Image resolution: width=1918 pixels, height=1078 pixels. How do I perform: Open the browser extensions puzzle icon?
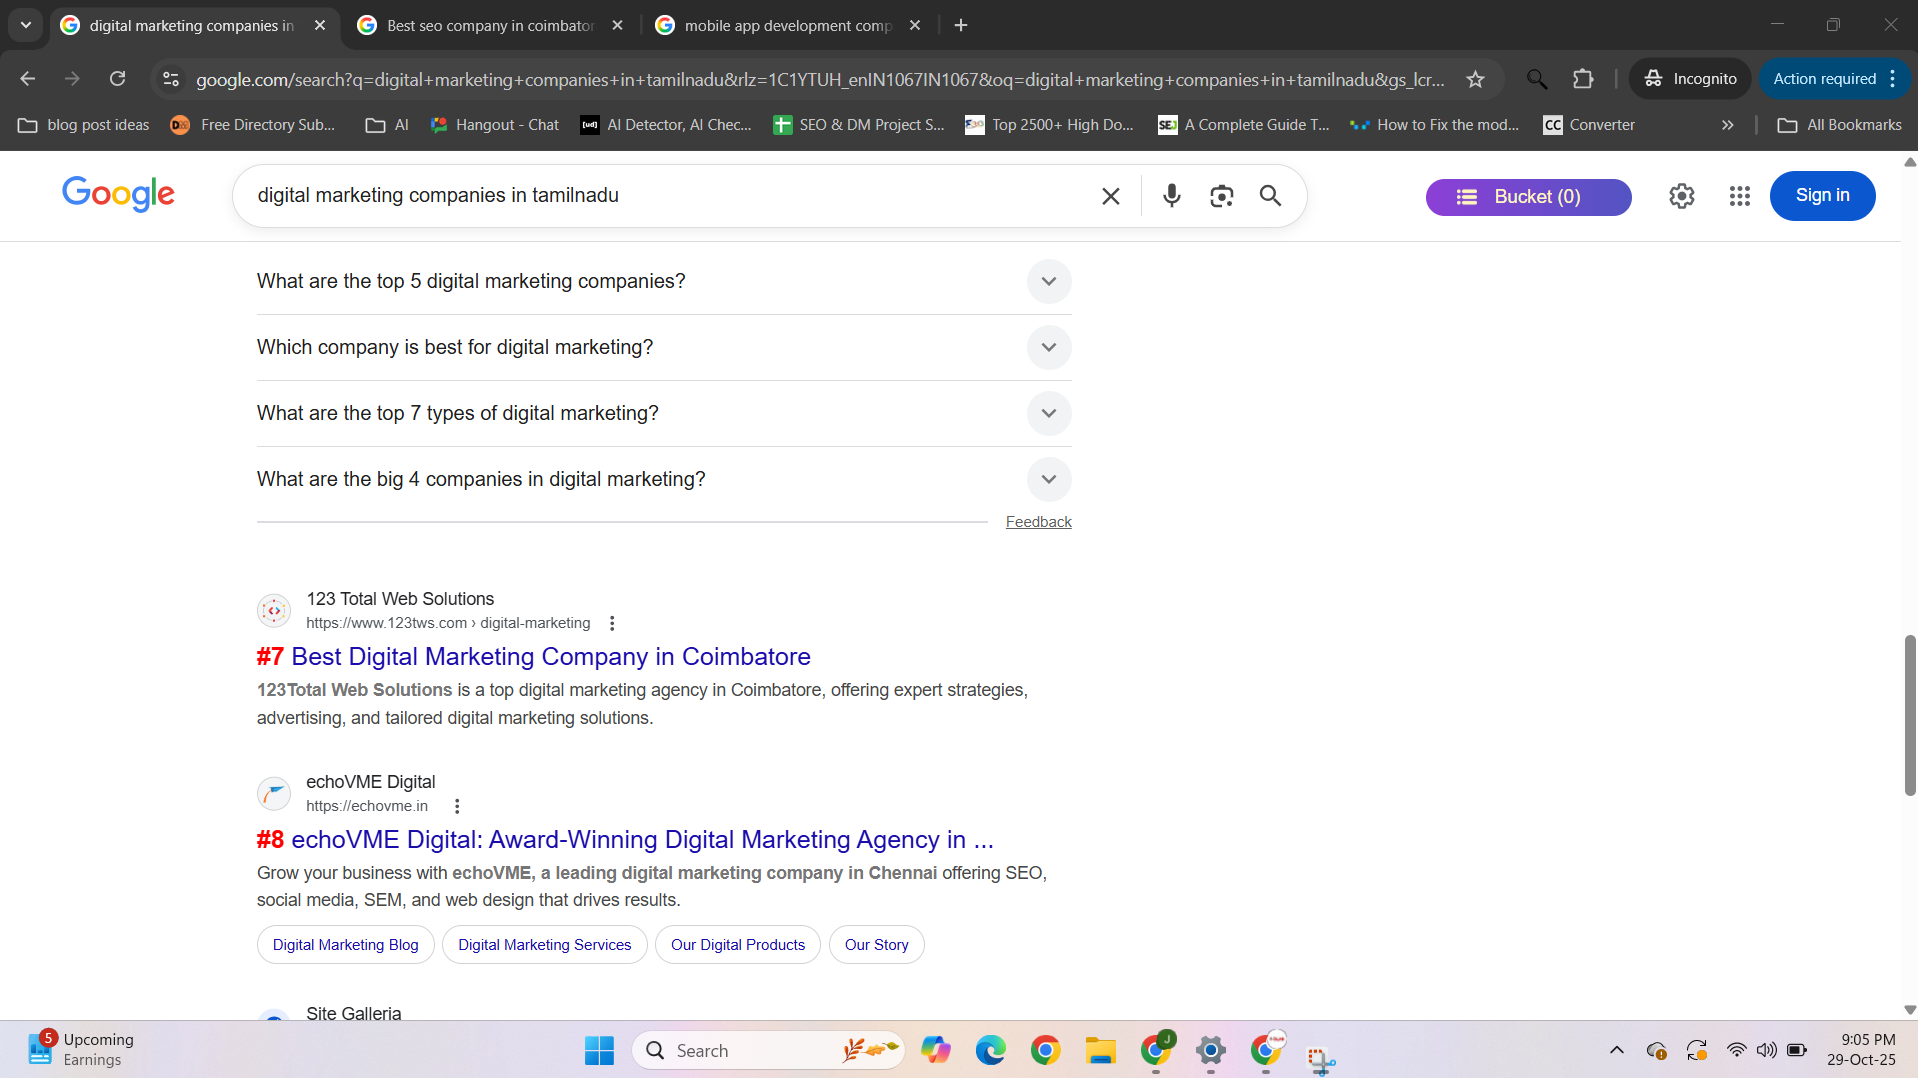[x=1582, y=79]
